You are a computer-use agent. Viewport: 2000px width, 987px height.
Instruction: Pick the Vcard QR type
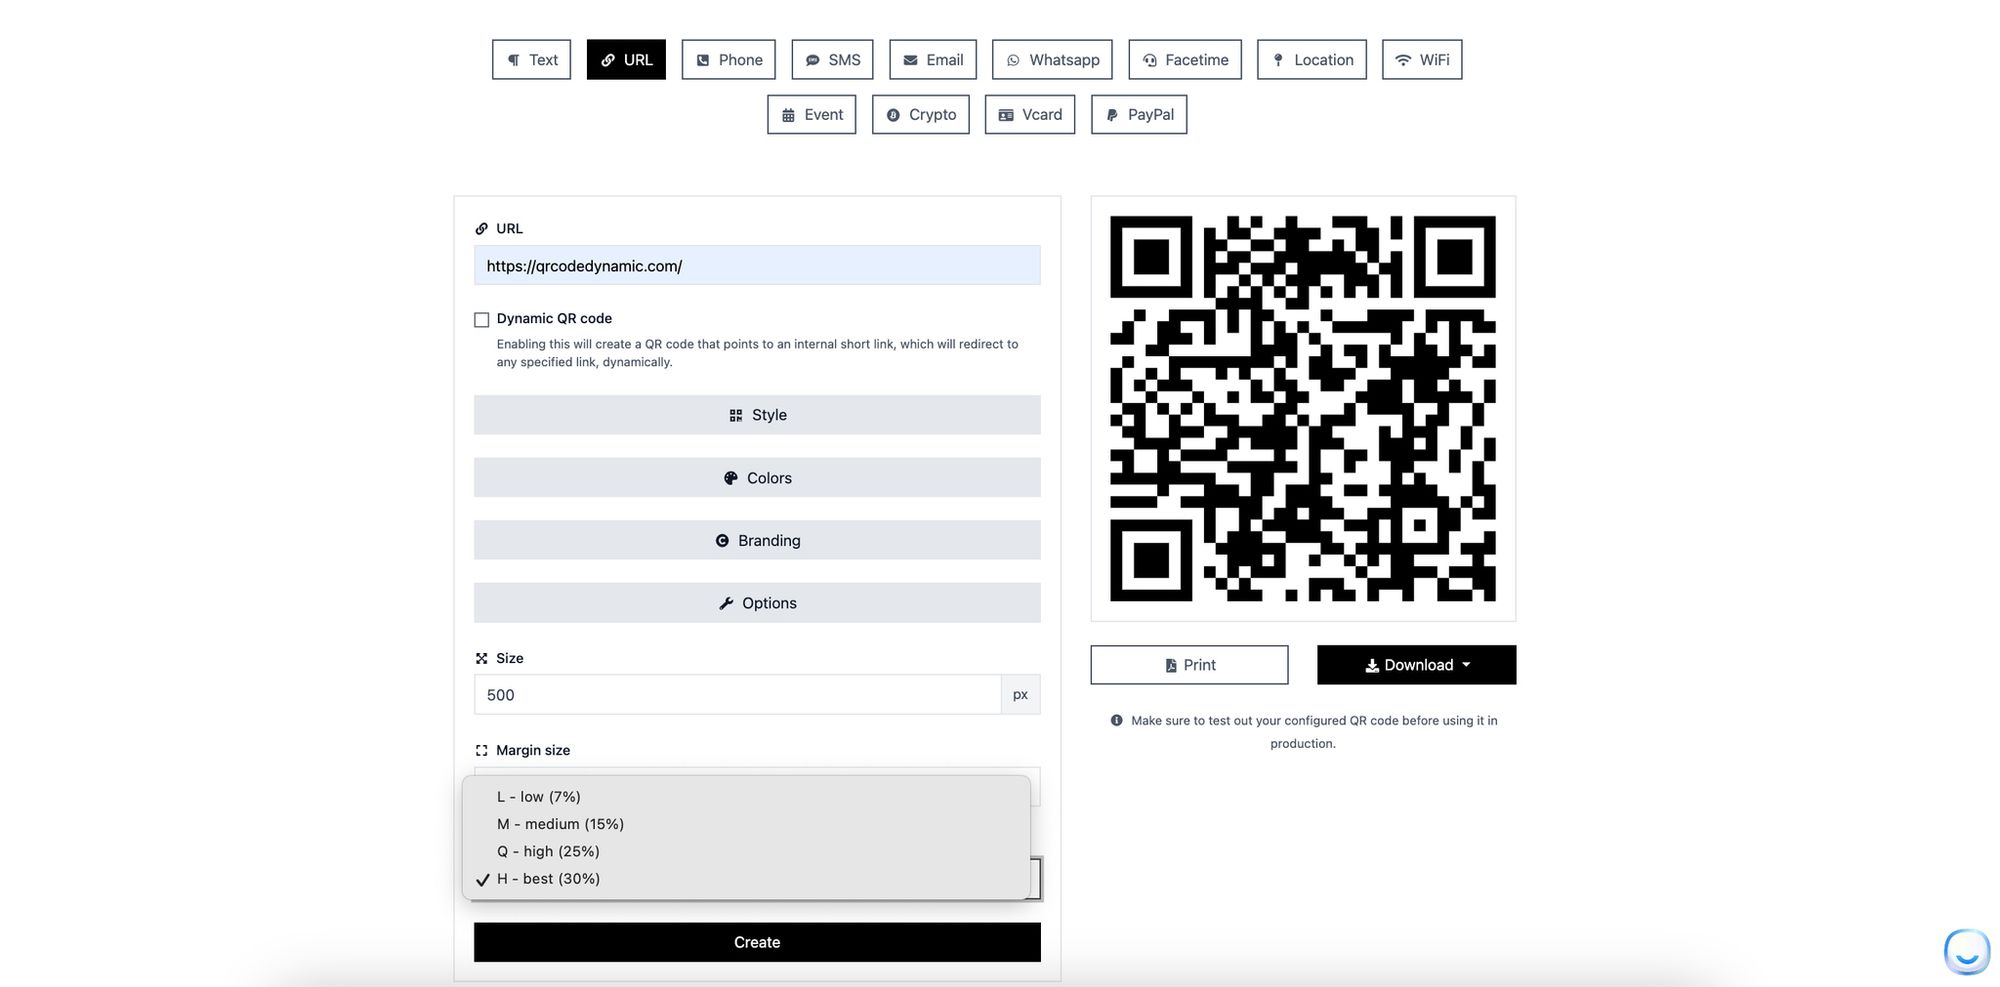click(1030, 115)
